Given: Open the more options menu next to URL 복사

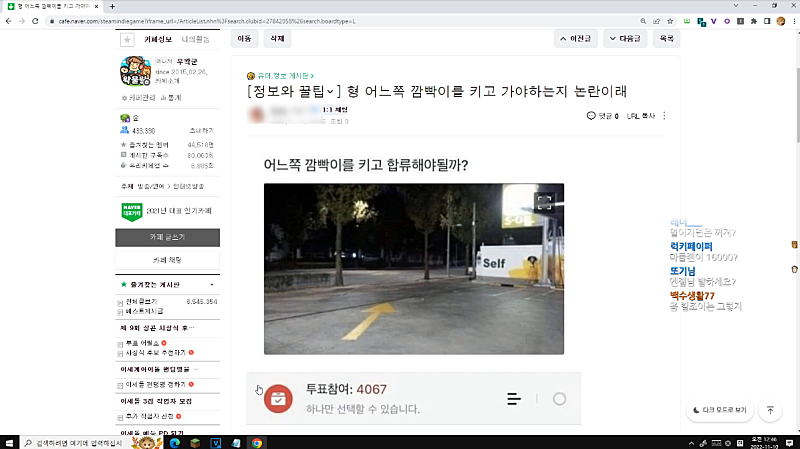Looking at the screenshot, I should (664, 116).
